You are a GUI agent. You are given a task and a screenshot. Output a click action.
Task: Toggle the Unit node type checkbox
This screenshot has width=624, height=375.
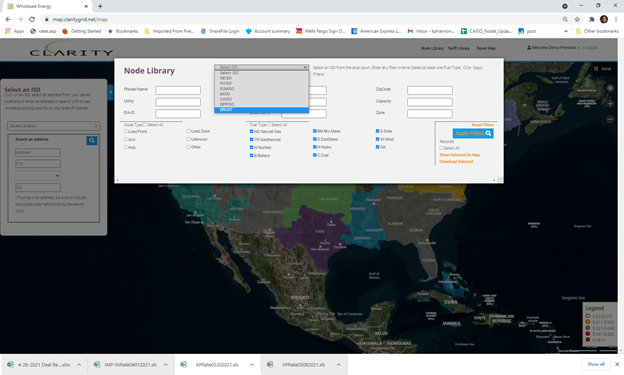126,140
